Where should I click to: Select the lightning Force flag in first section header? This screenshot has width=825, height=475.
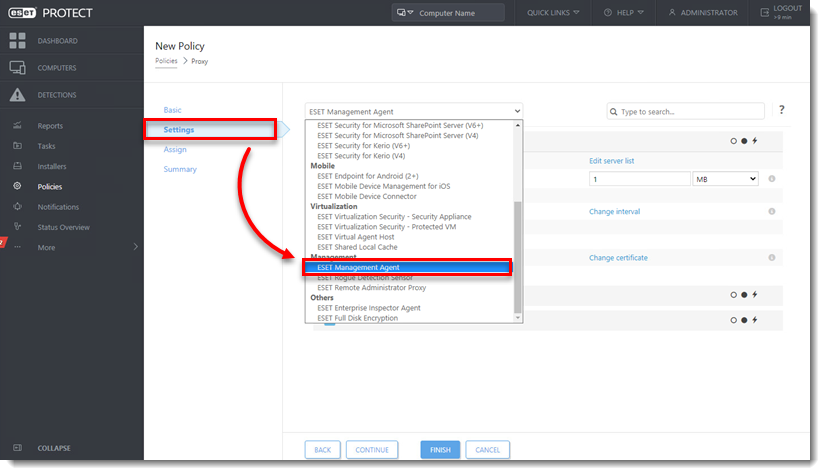755,141
